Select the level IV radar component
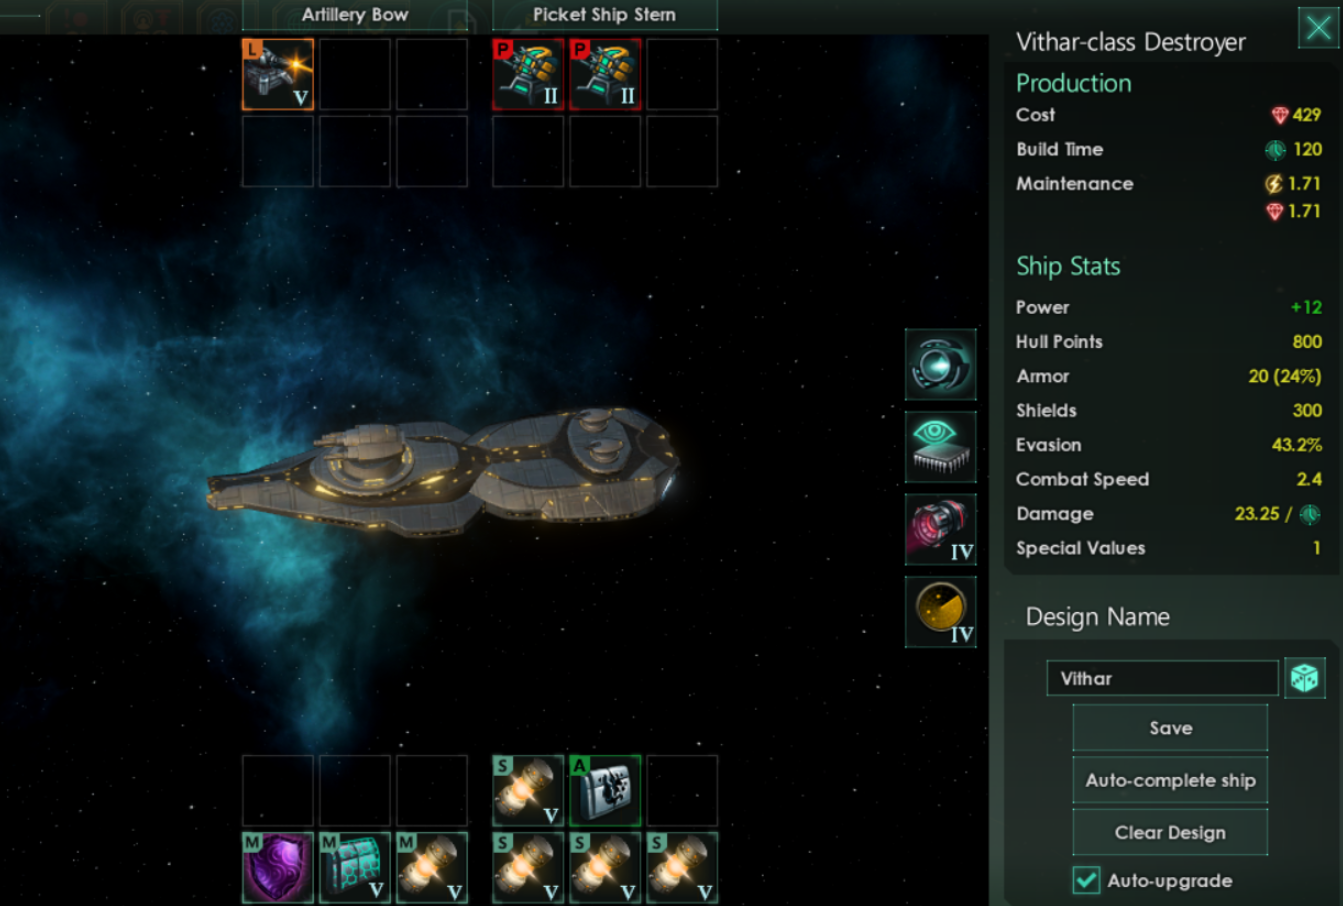Viewport: 1343px width, 906px height. (940, 611)
